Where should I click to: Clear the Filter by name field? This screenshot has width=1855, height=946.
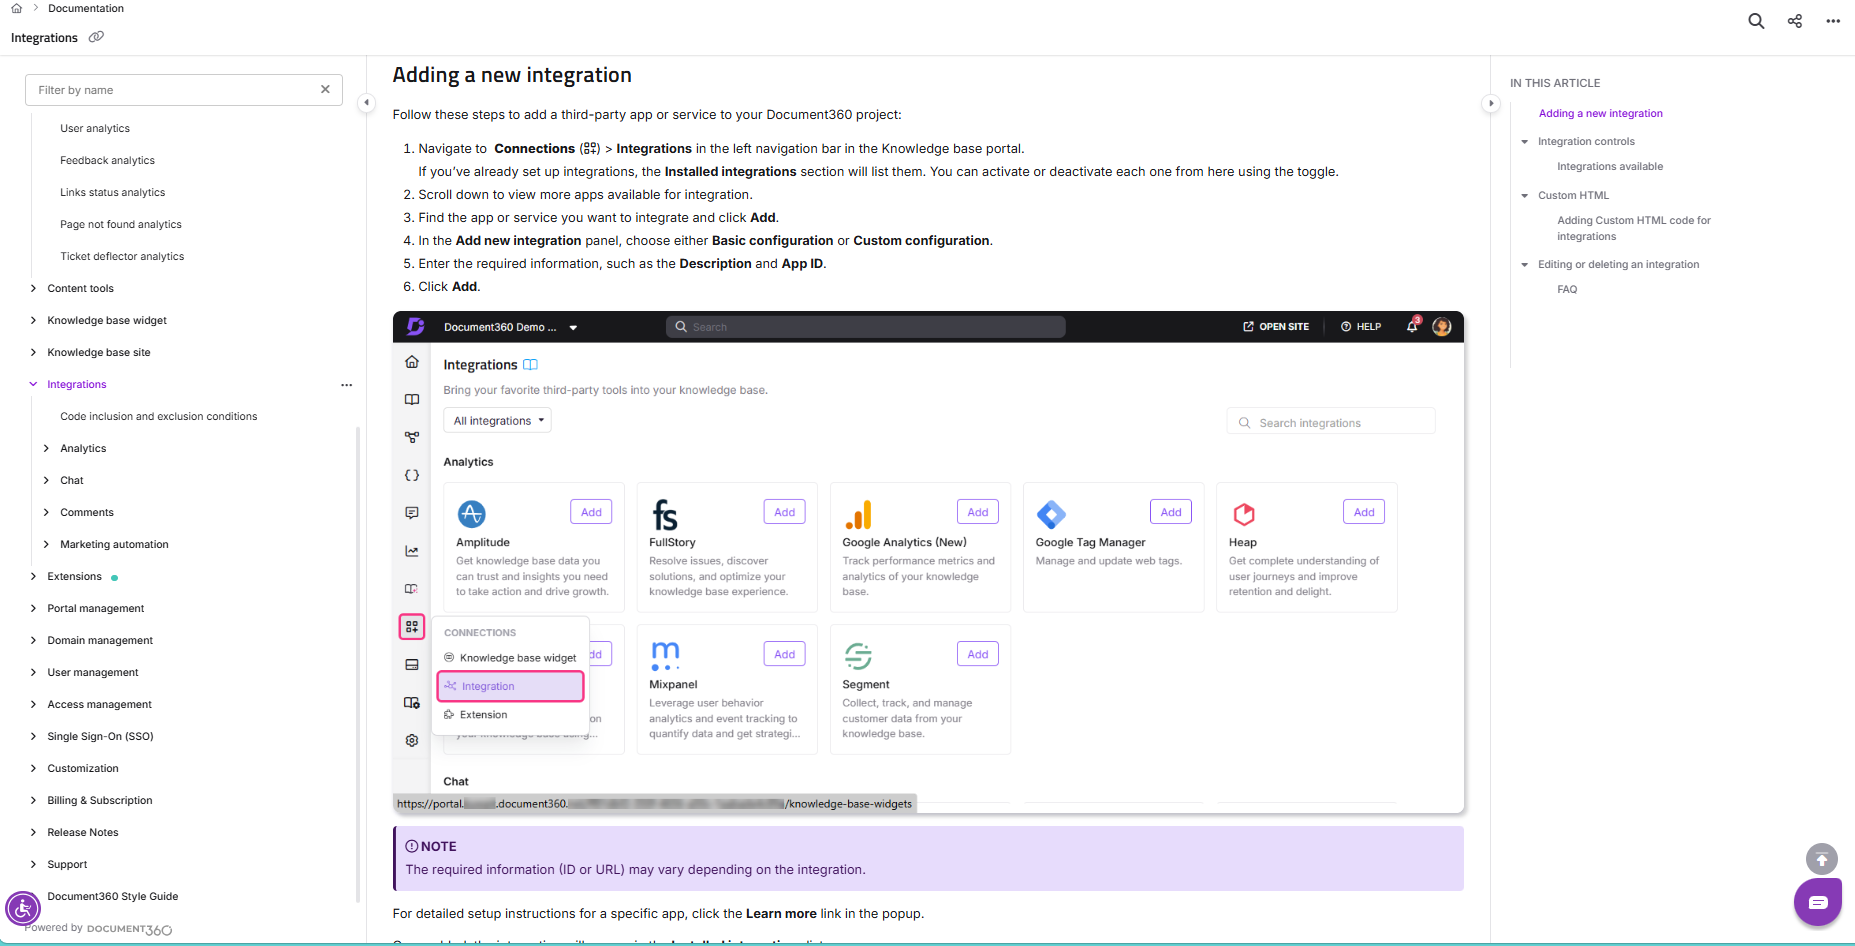(325, 89)
